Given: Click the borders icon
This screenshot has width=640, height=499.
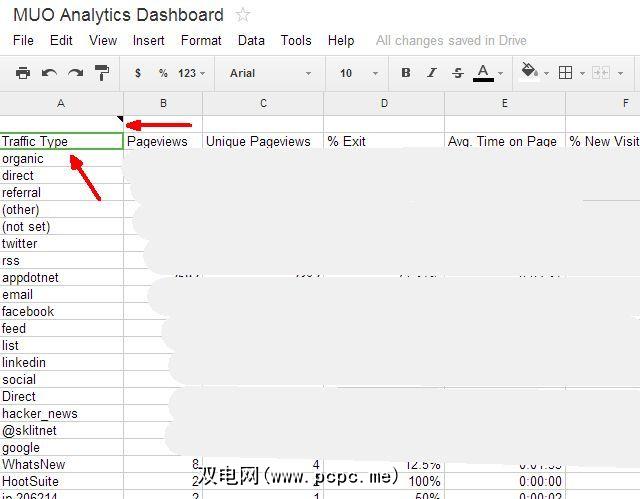Looking at the screenshot, I should click(x=565, y=73).
